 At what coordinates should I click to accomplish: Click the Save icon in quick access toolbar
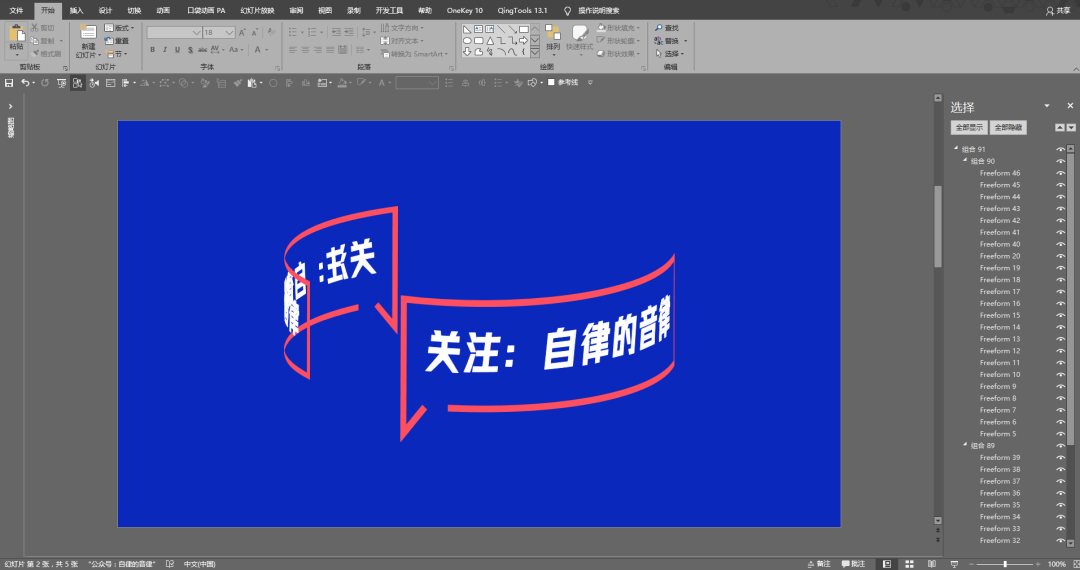coord(9,83)
